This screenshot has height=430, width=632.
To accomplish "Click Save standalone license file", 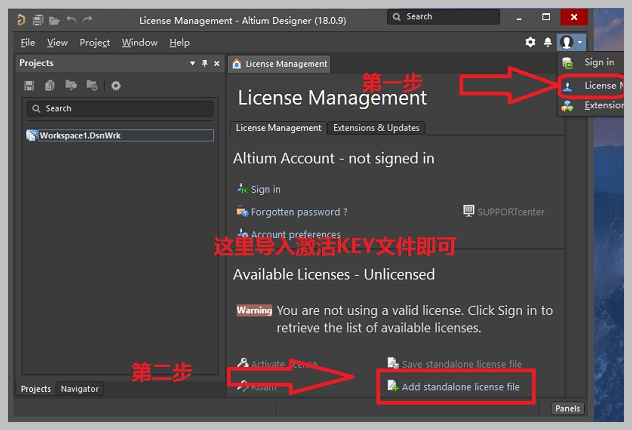I will (x=462, y=364).
